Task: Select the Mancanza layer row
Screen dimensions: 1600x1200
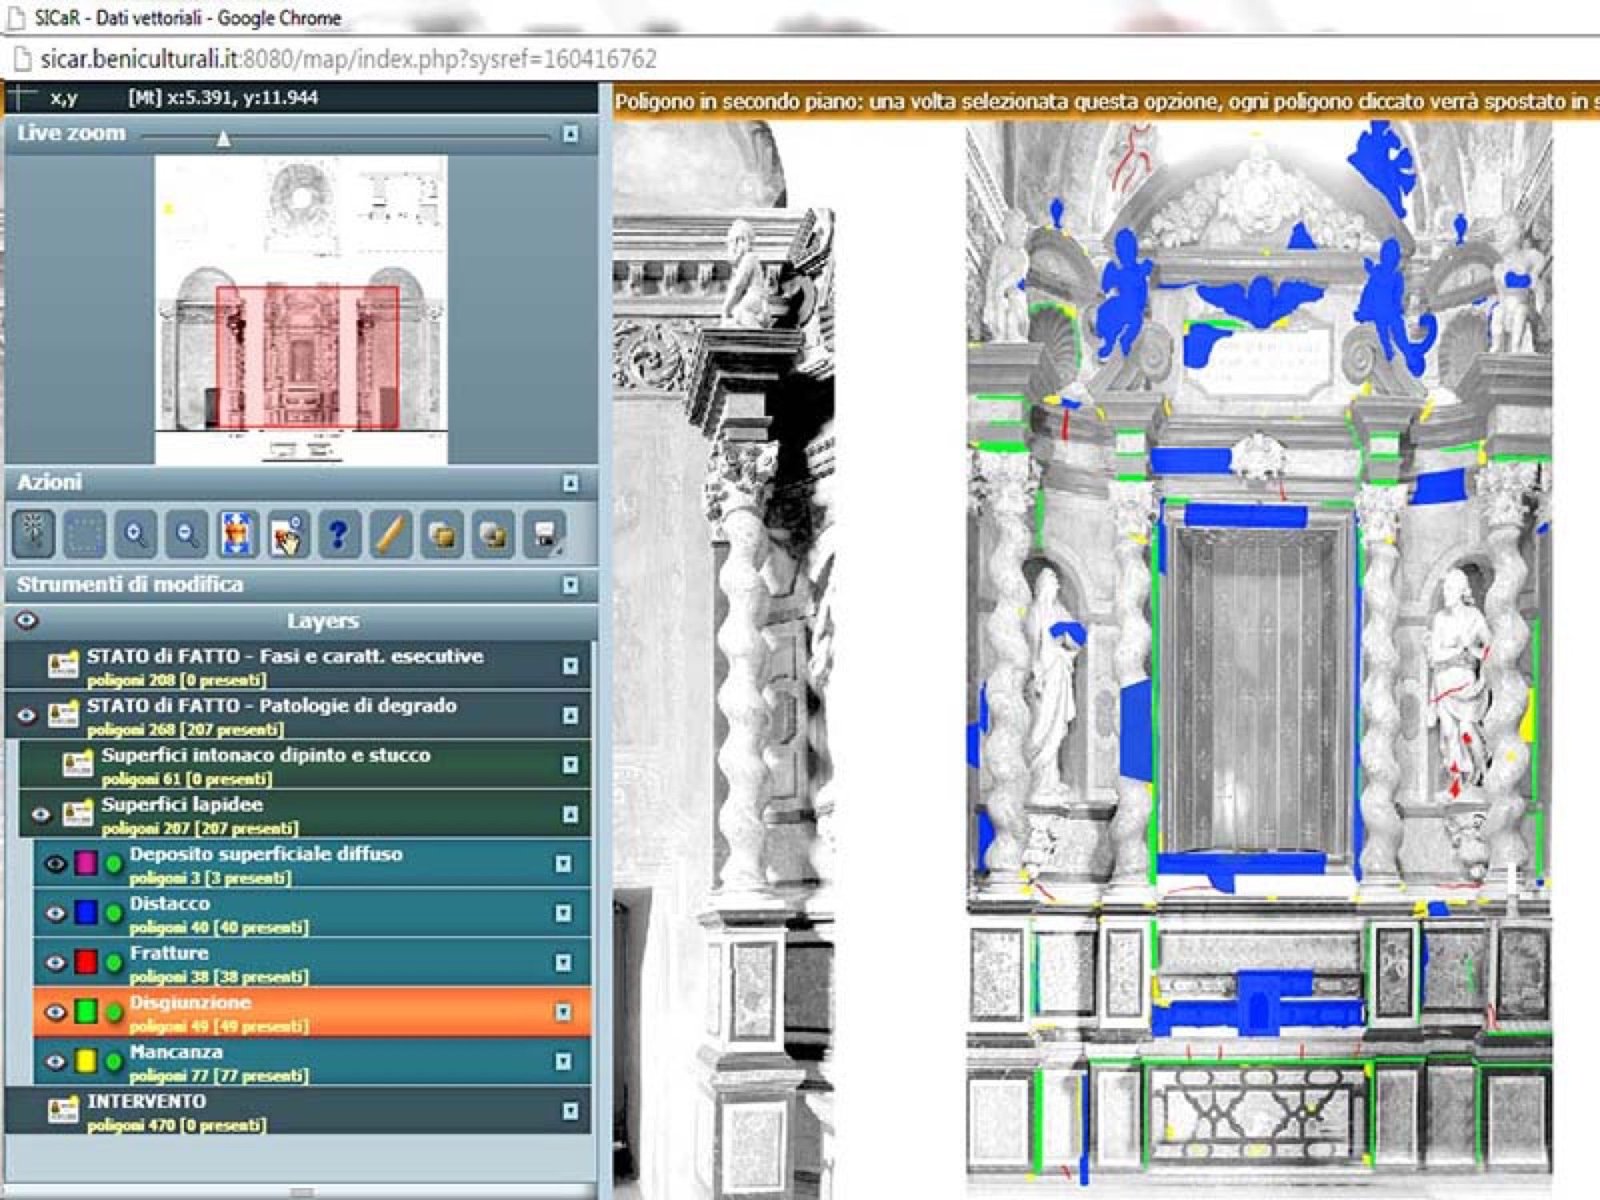Action: pos(312,1061)
